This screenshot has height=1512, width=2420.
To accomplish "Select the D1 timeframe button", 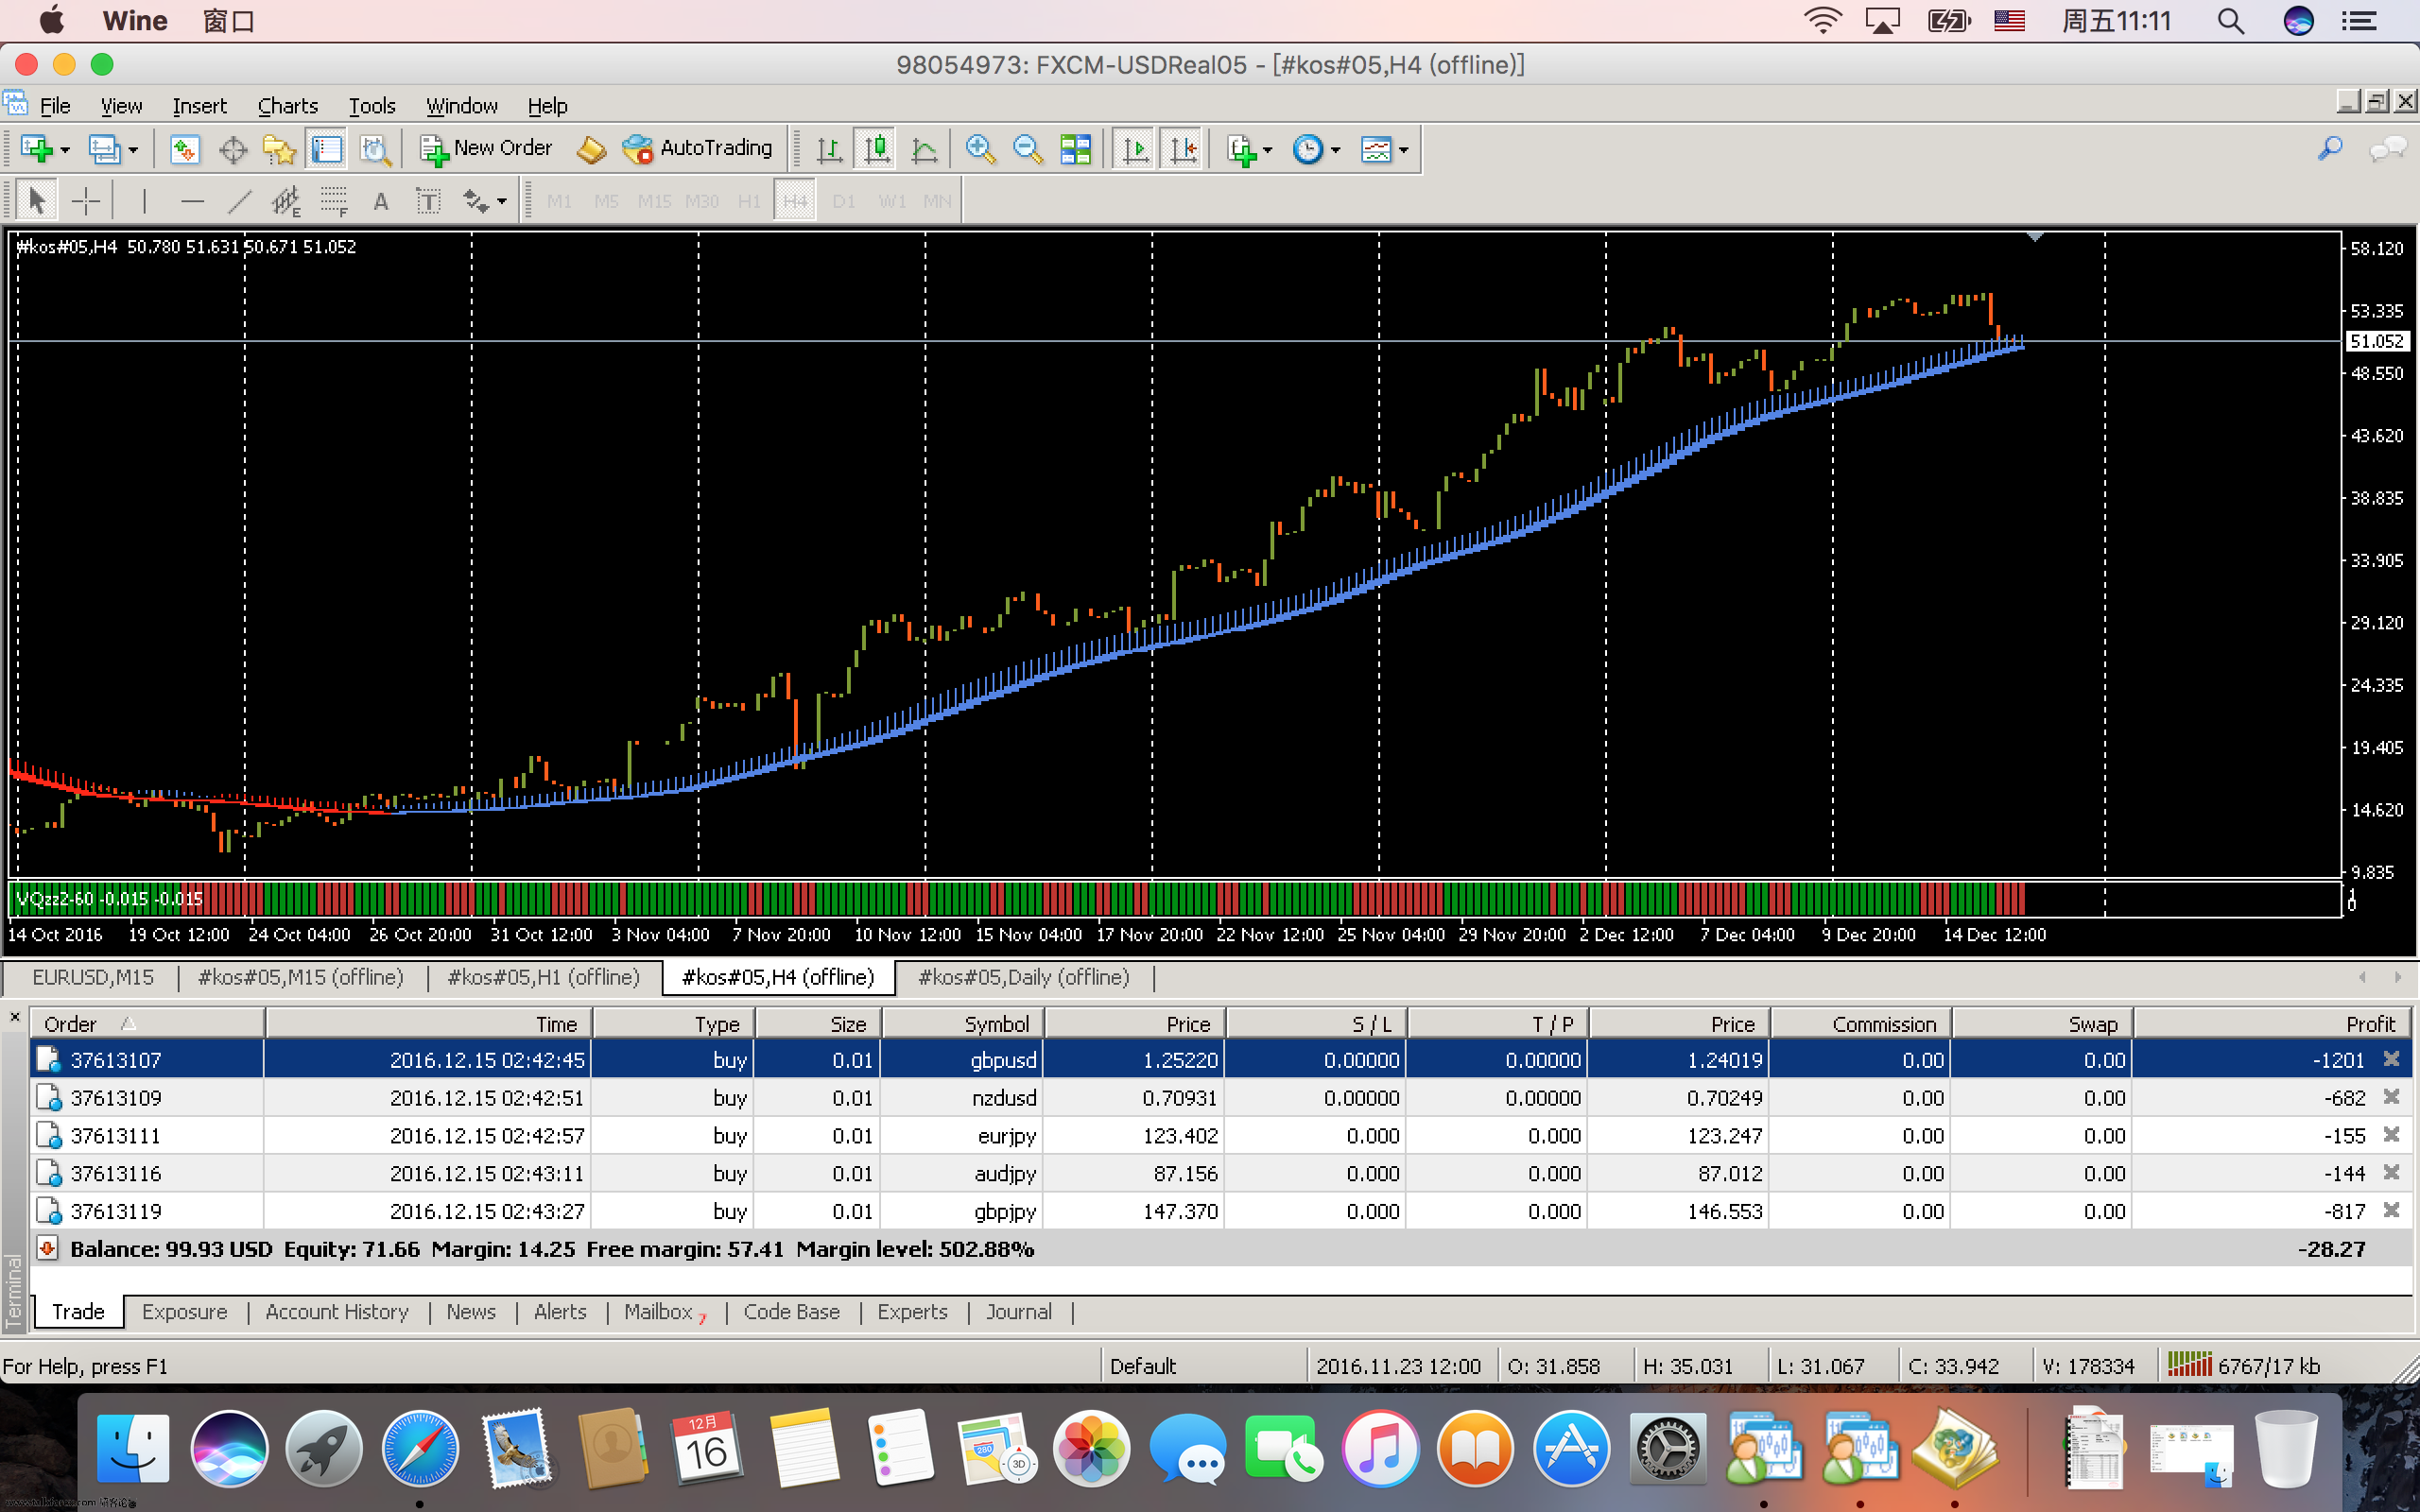I will click(843, 201).
